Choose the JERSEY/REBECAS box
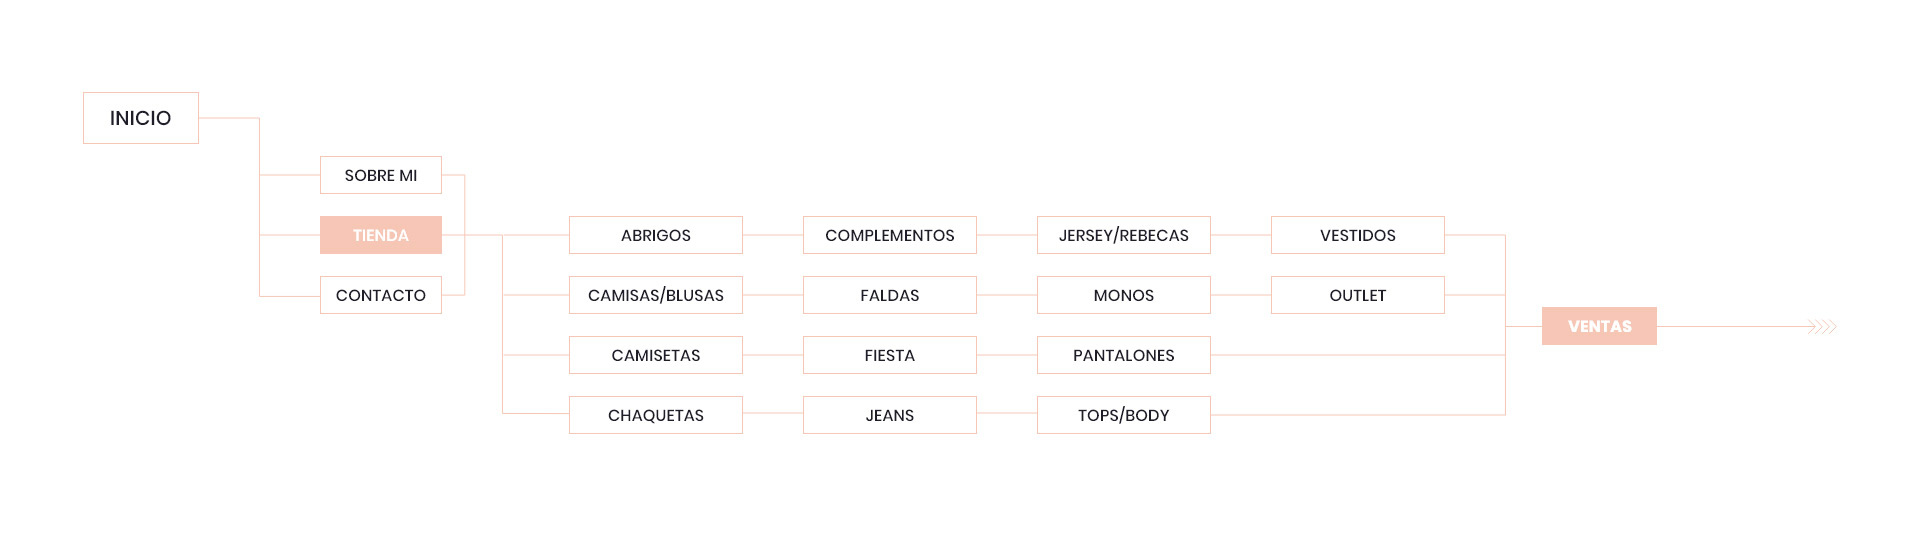Screen dimensions: 1920x557 (x=1124, y=235)
